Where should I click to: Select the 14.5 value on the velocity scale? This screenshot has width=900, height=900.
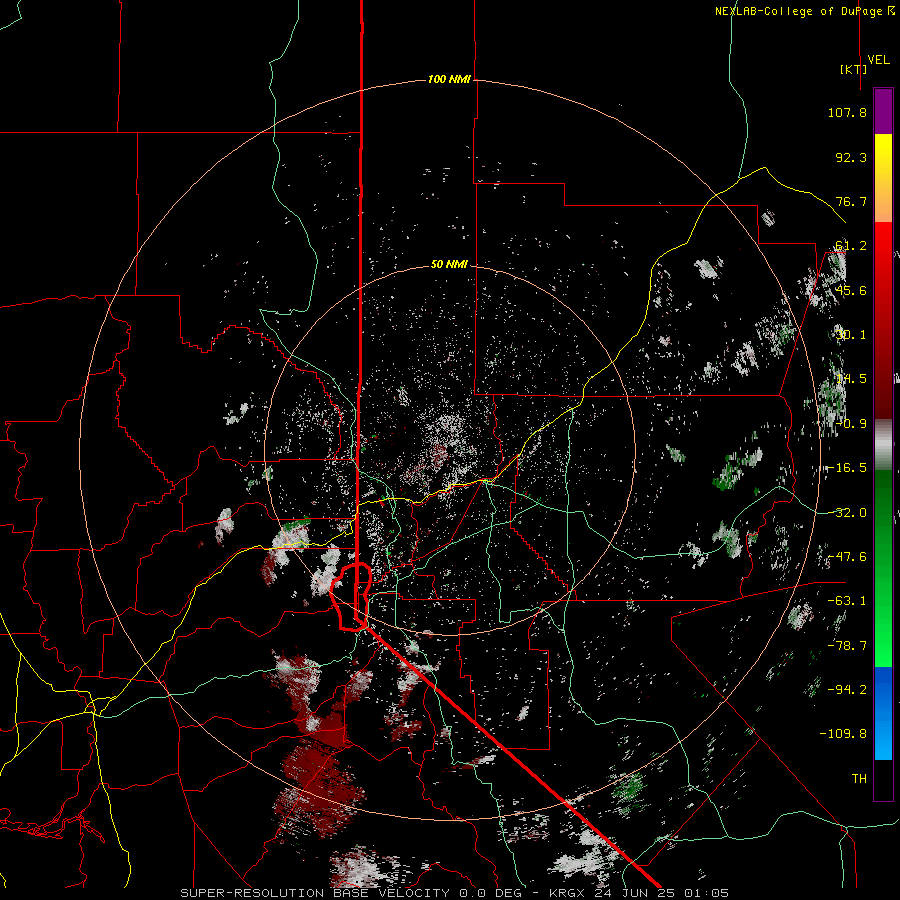point(851,379)
